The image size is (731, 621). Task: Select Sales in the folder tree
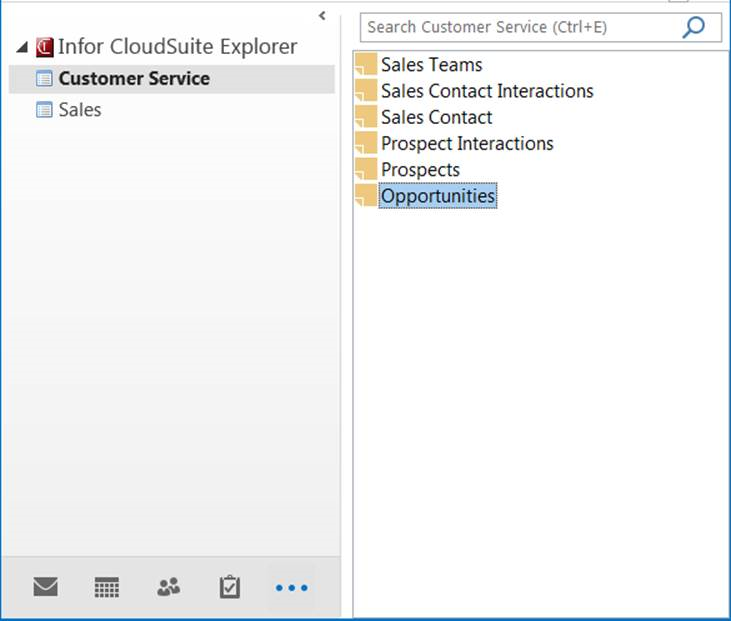point(80,110)
